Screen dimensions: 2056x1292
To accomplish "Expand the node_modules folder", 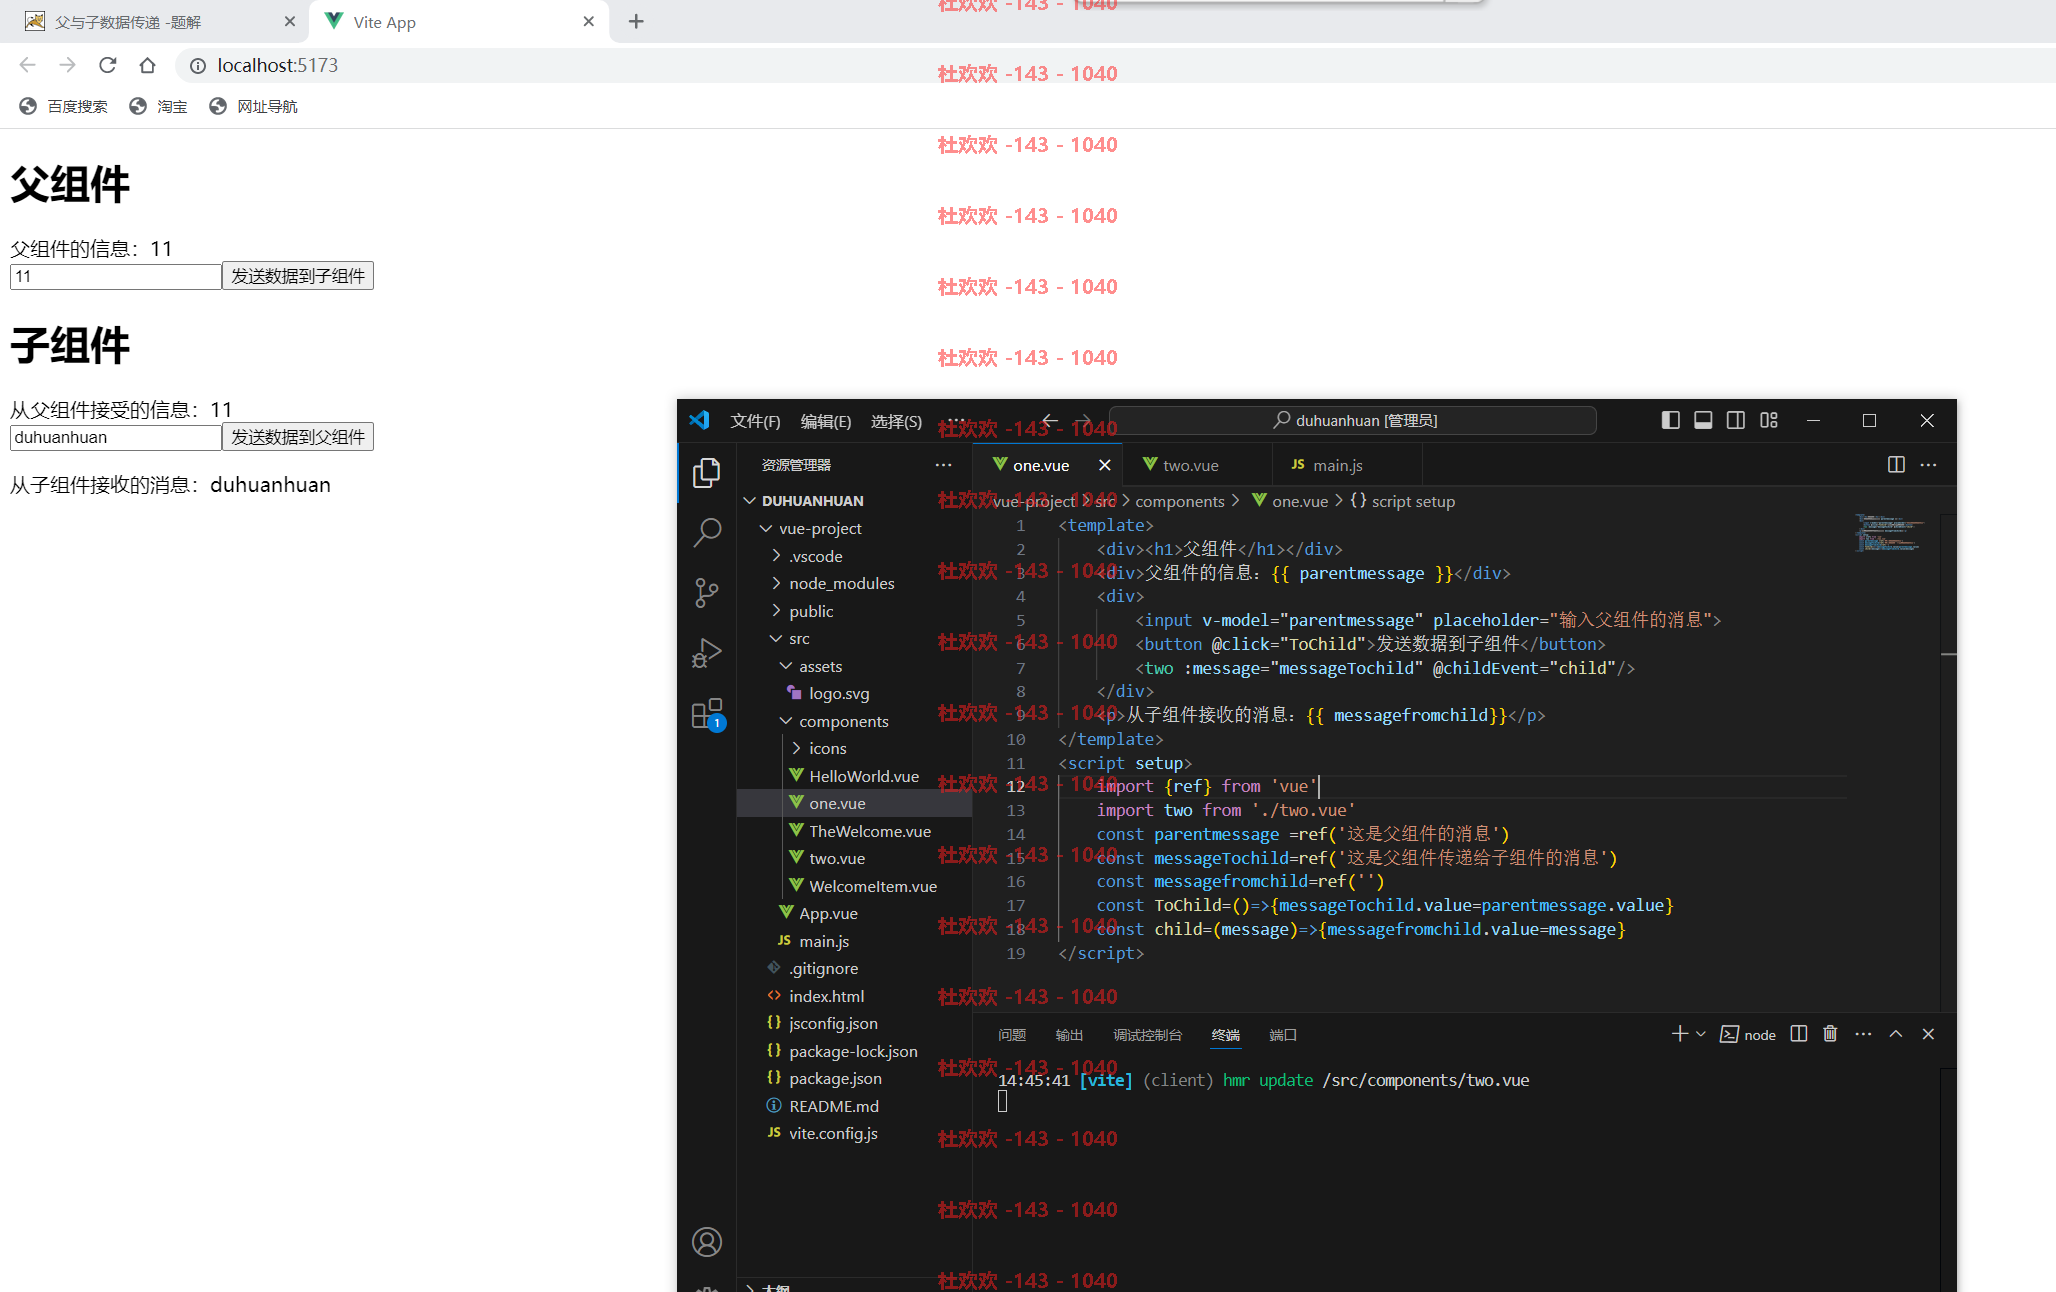I will [x=855, y=583].
